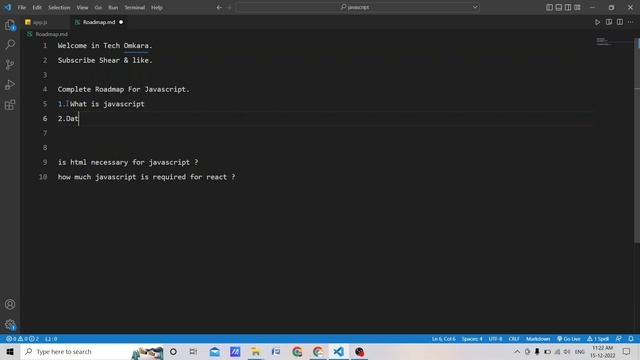Open the Customize Layout button
The width and height of the screenshot is (640, 360).
577,7
